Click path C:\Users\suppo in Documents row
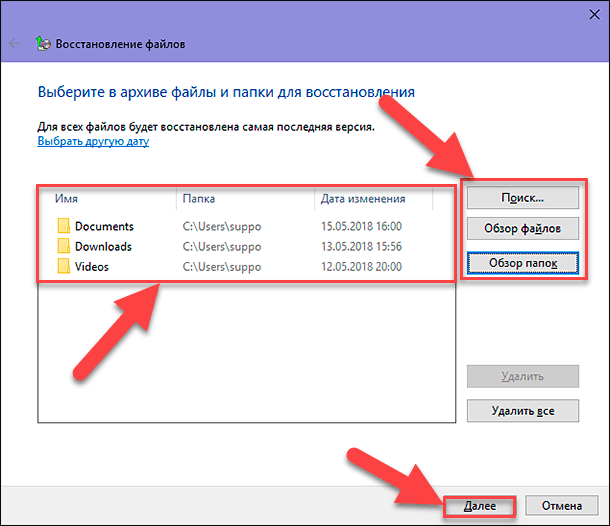The width and height of the screenshot is (610, 526). (222, 226)
